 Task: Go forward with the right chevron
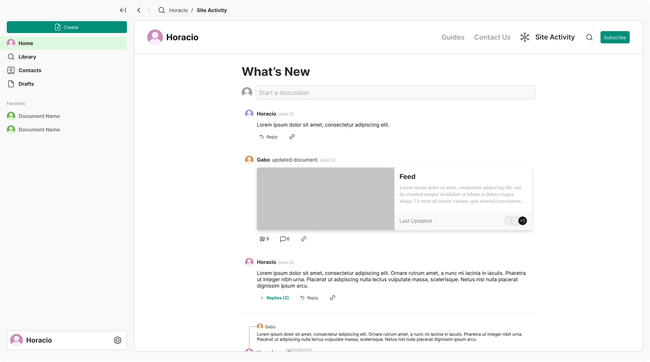(x=149, y=10)
